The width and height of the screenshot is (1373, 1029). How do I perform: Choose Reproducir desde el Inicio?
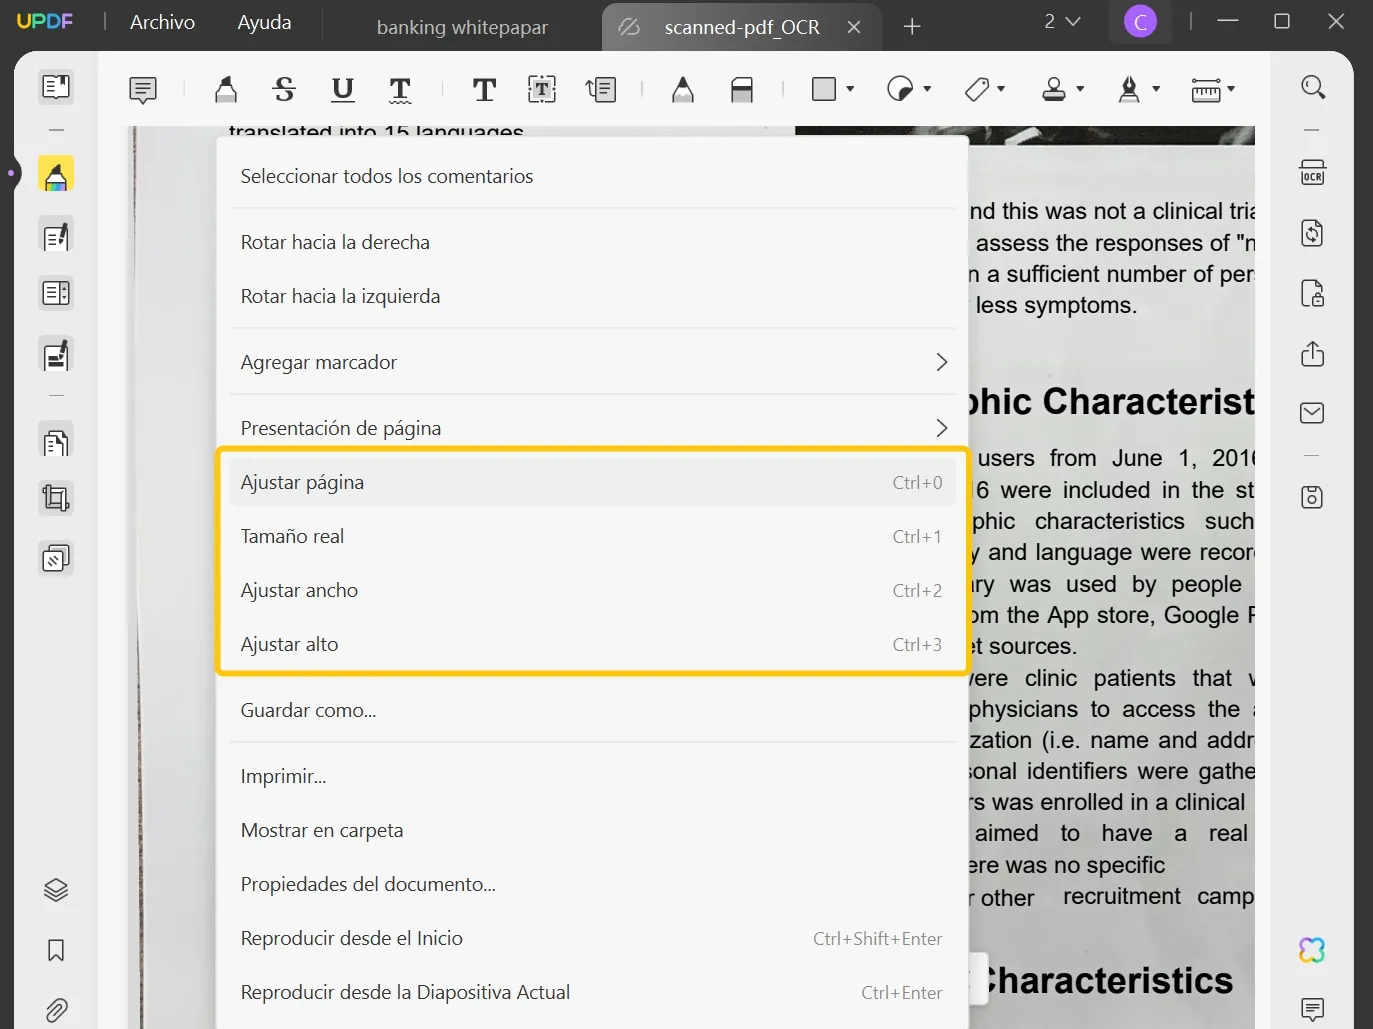[x=592, y=938]
